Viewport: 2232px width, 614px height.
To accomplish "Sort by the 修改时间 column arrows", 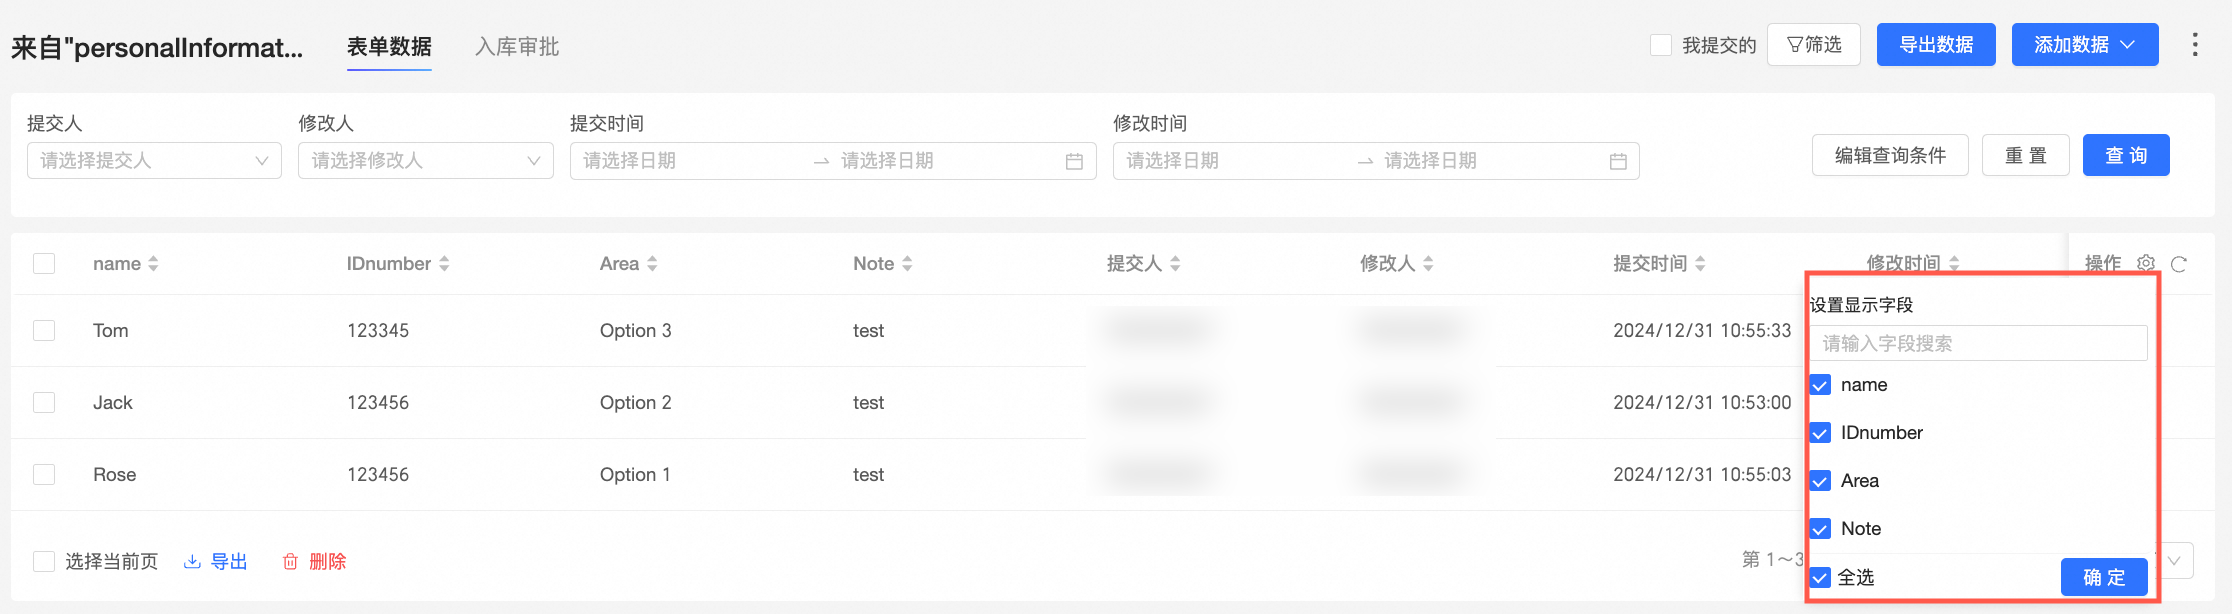I will (x=1954, y=263).
